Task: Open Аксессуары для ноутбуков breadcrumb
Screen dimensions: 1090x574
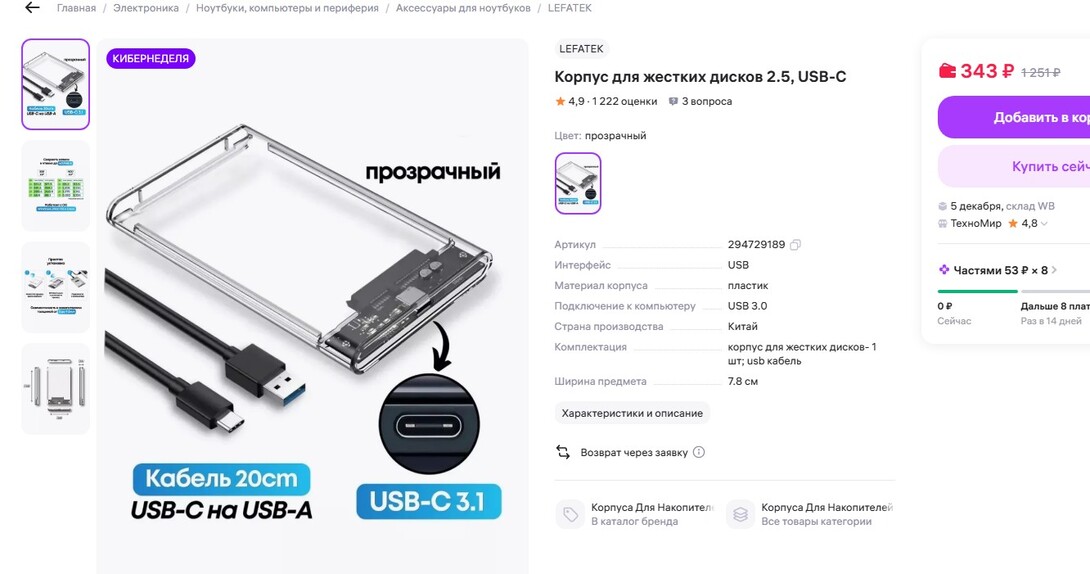Action: coord(463,8)
